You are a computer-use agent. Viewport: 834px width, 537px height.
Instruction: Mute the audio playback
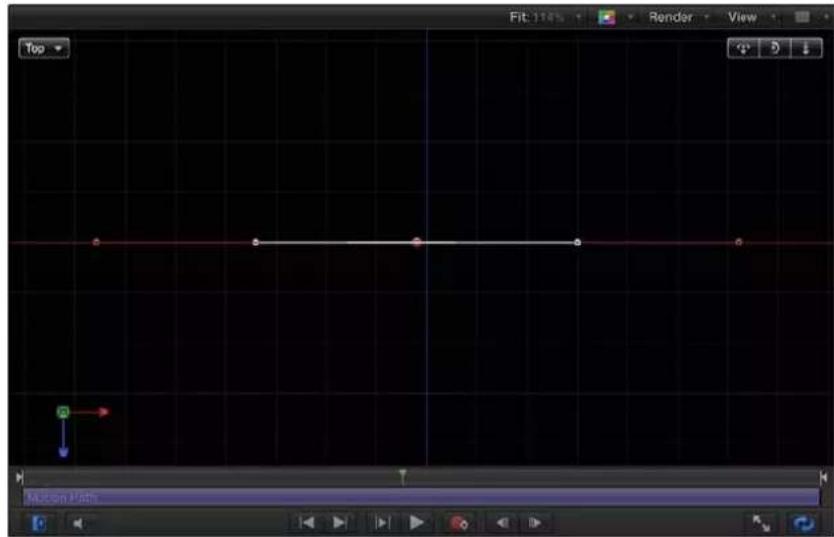pyautogui.click(x=78, y=524)
